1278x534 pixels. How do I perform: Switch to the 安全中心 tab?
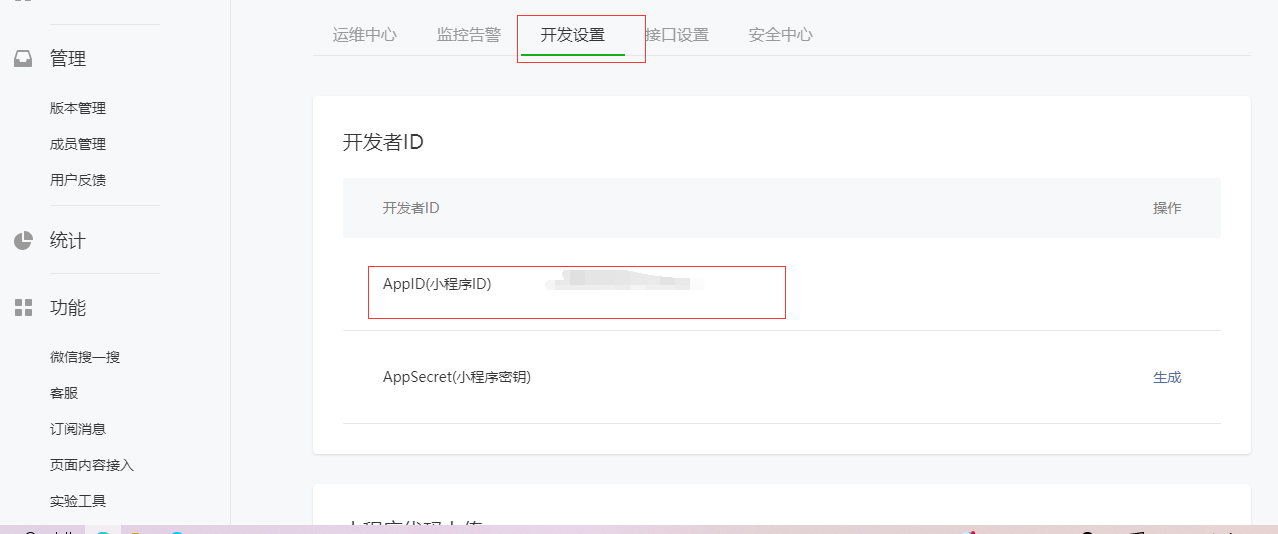pyautogui.click(x=781, y=35)
